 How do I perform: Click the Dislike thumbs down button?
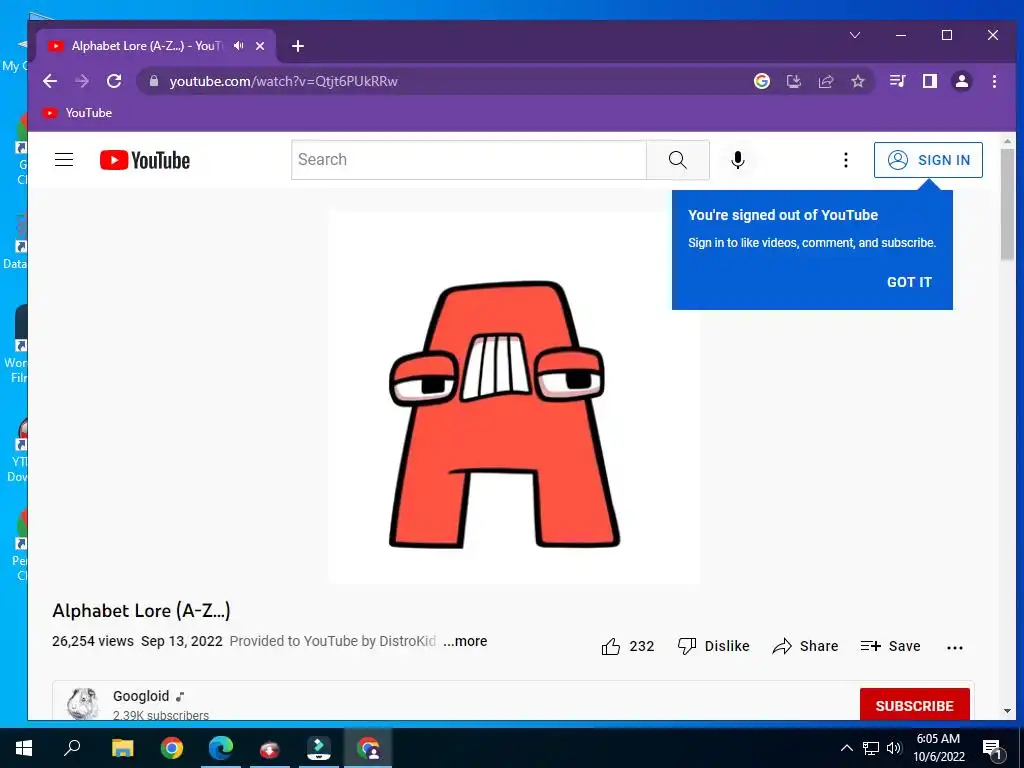point(714,646)
